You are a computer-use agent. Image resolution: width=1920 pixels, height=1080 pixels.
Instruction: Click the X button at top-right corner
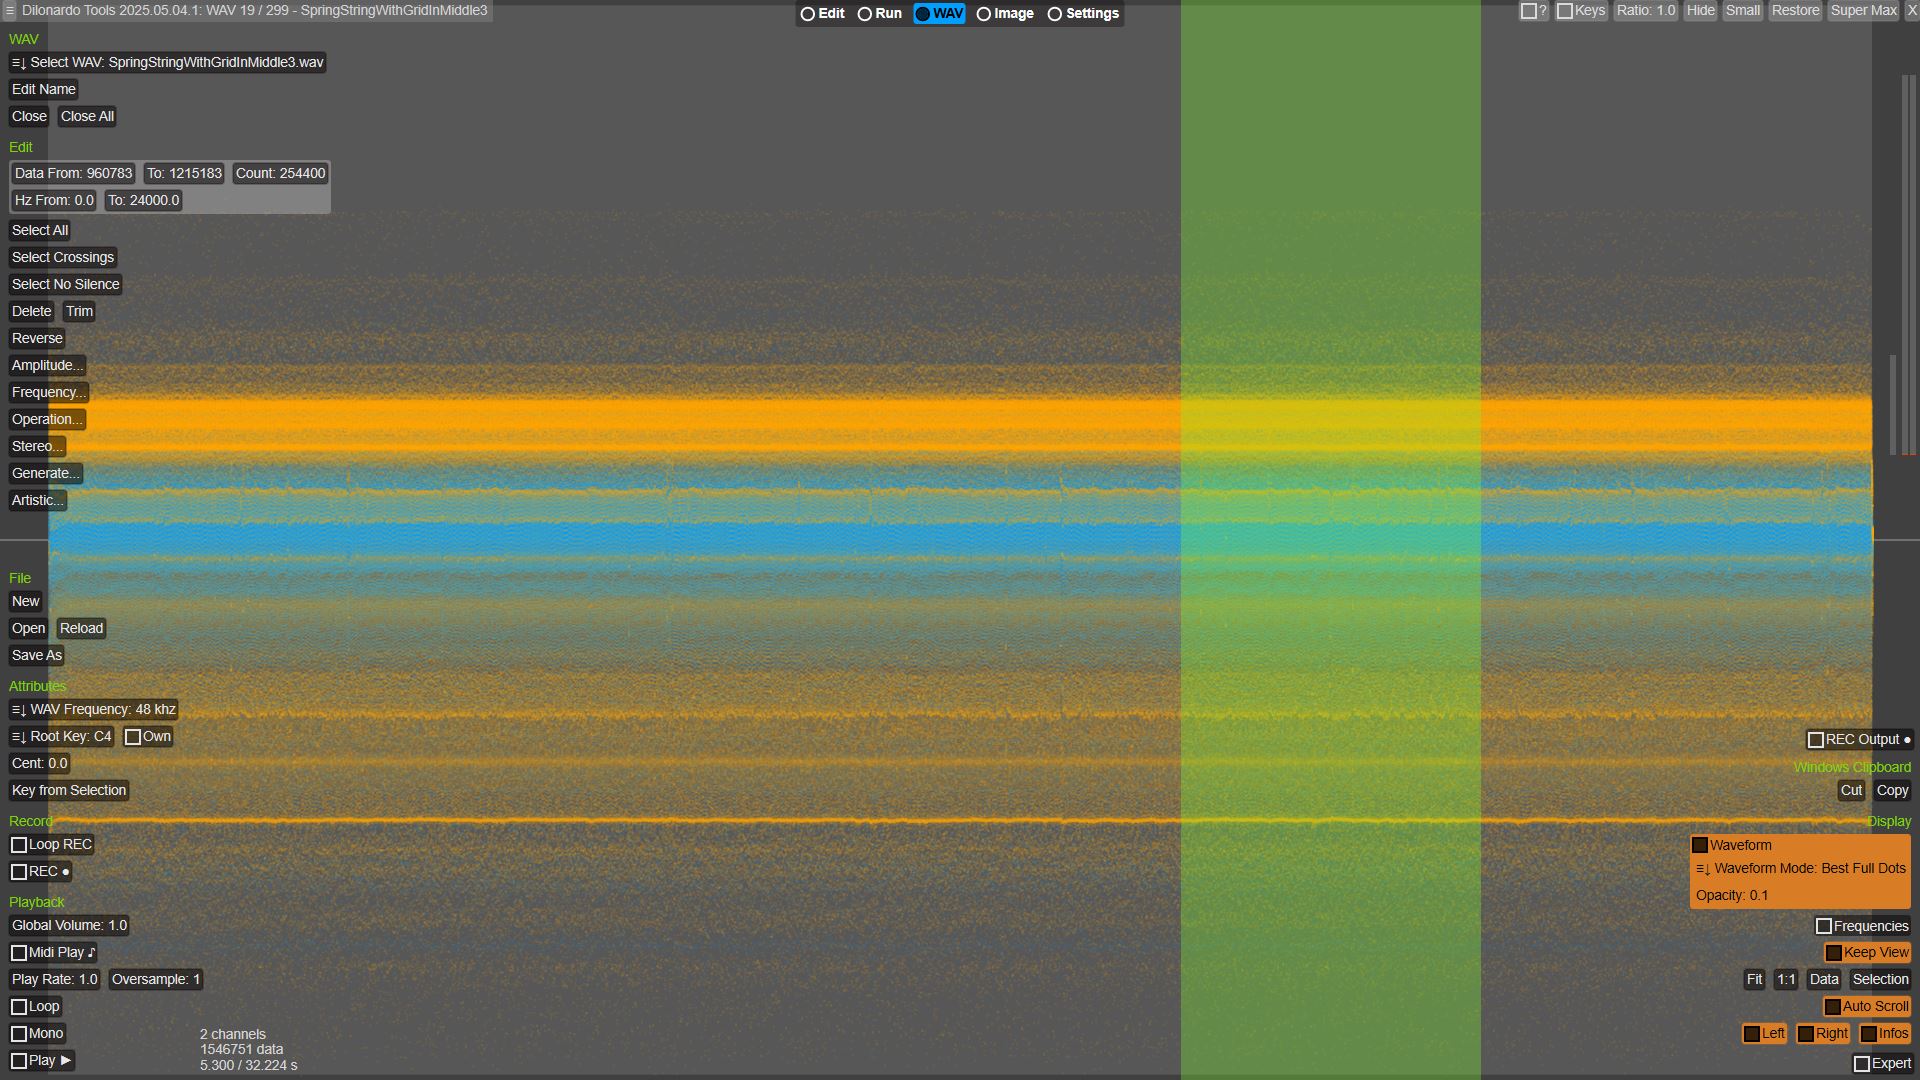(1911, 11)
